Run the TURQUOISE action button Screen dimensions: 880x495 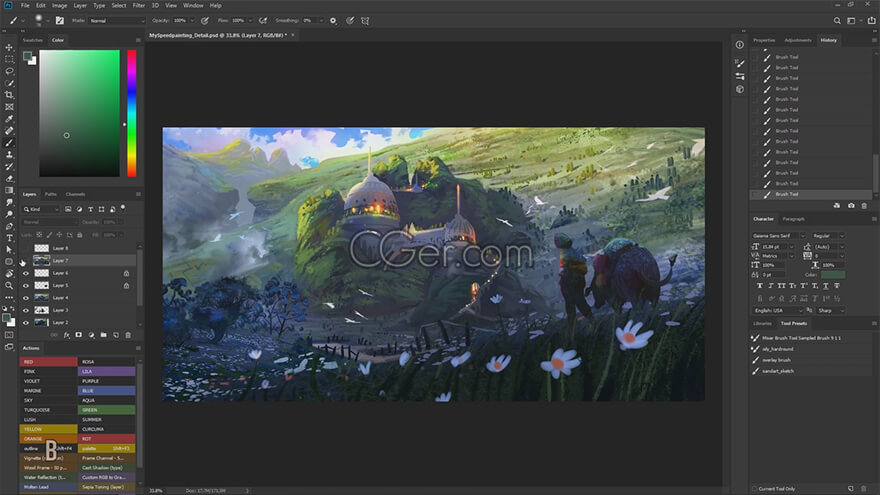pyautogui.click(x=48, y=410)
